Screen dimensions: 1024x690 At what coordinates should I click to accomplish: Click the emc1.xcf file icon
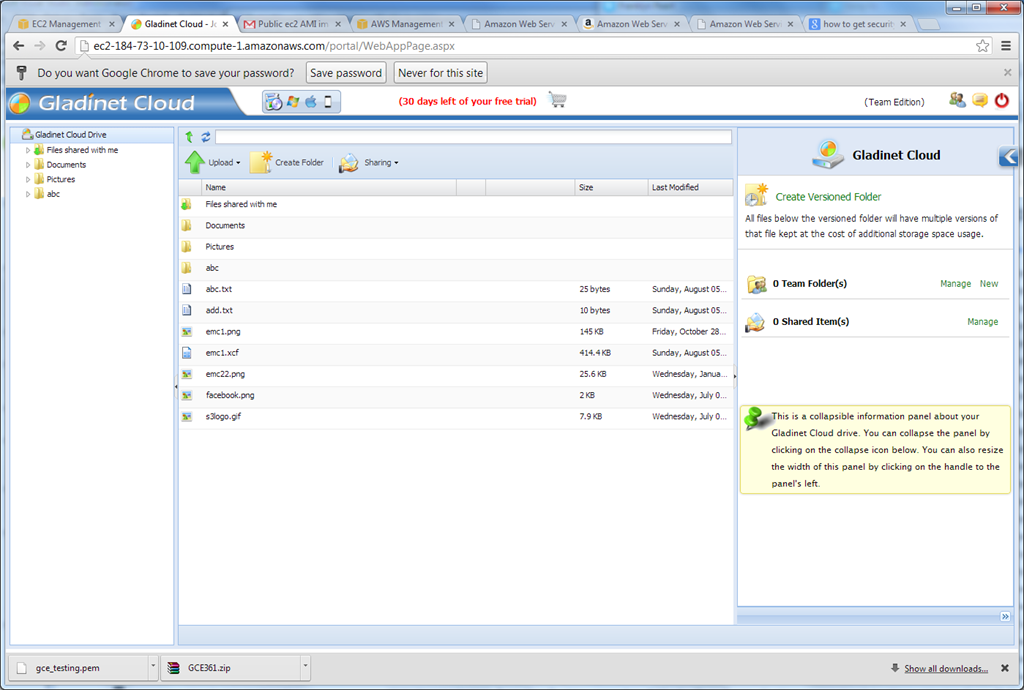tap(187, 353)
